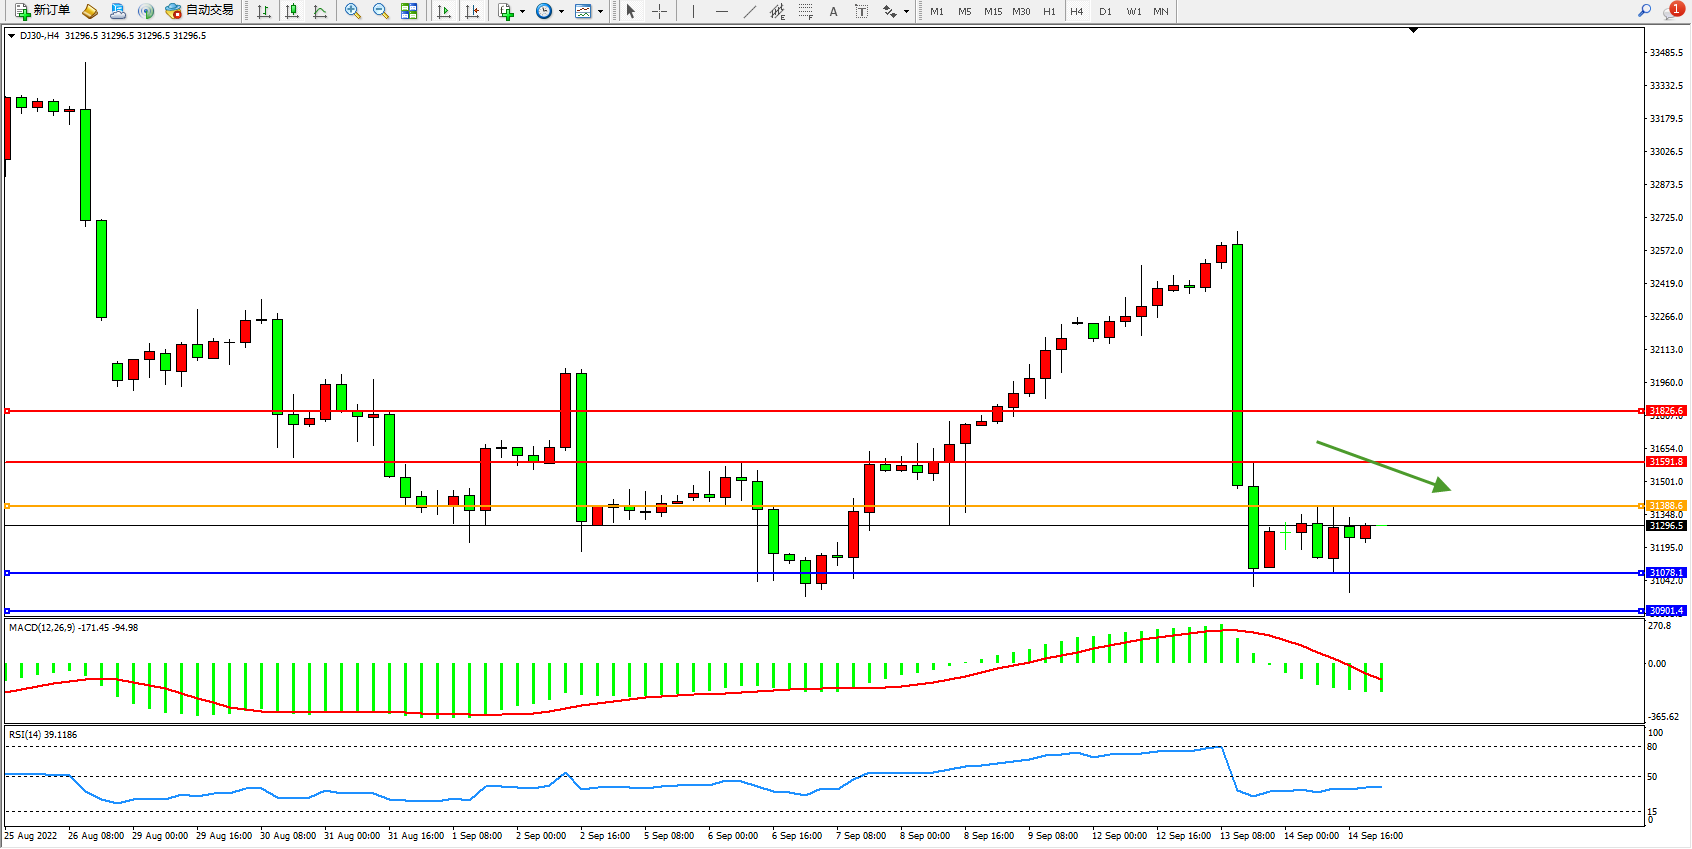The image size is (1692, 849).
Task: Zoom out of the chart
Action: (381, 11)
